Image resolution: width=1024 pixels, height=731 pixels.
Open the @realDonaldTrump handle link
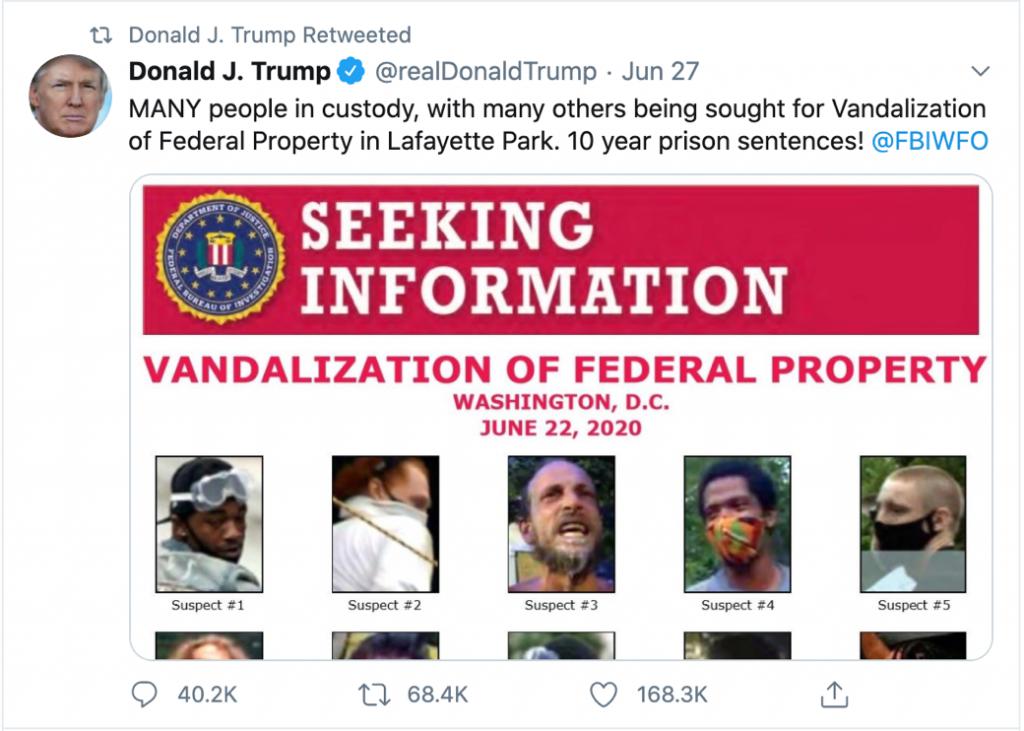[x=485, y=71]
